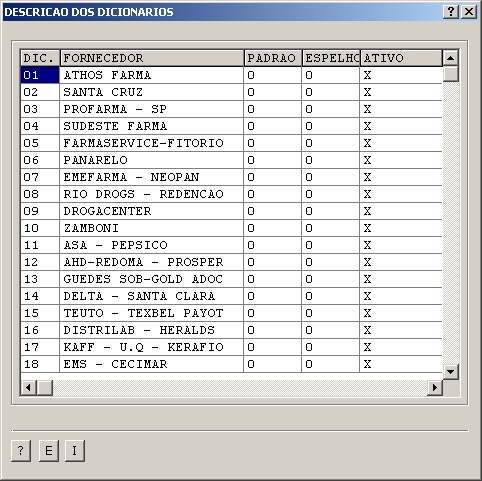
Task: Click ATIVO X in ATHOS FARMA row
Action: [401, 75]
